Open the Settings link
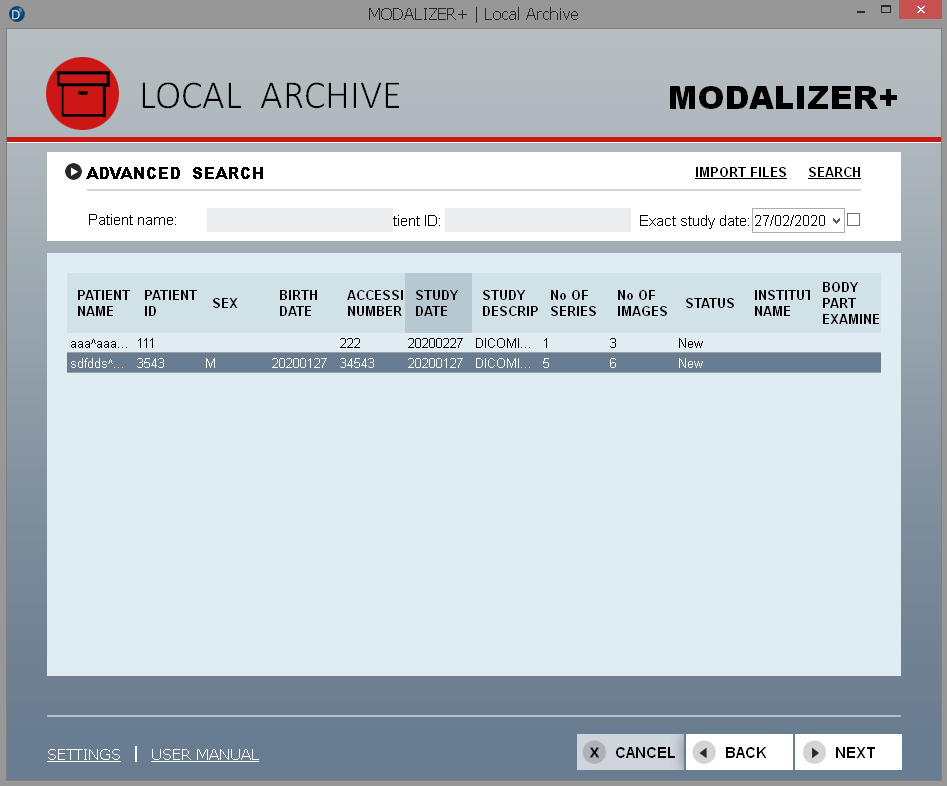 [84, 755]
